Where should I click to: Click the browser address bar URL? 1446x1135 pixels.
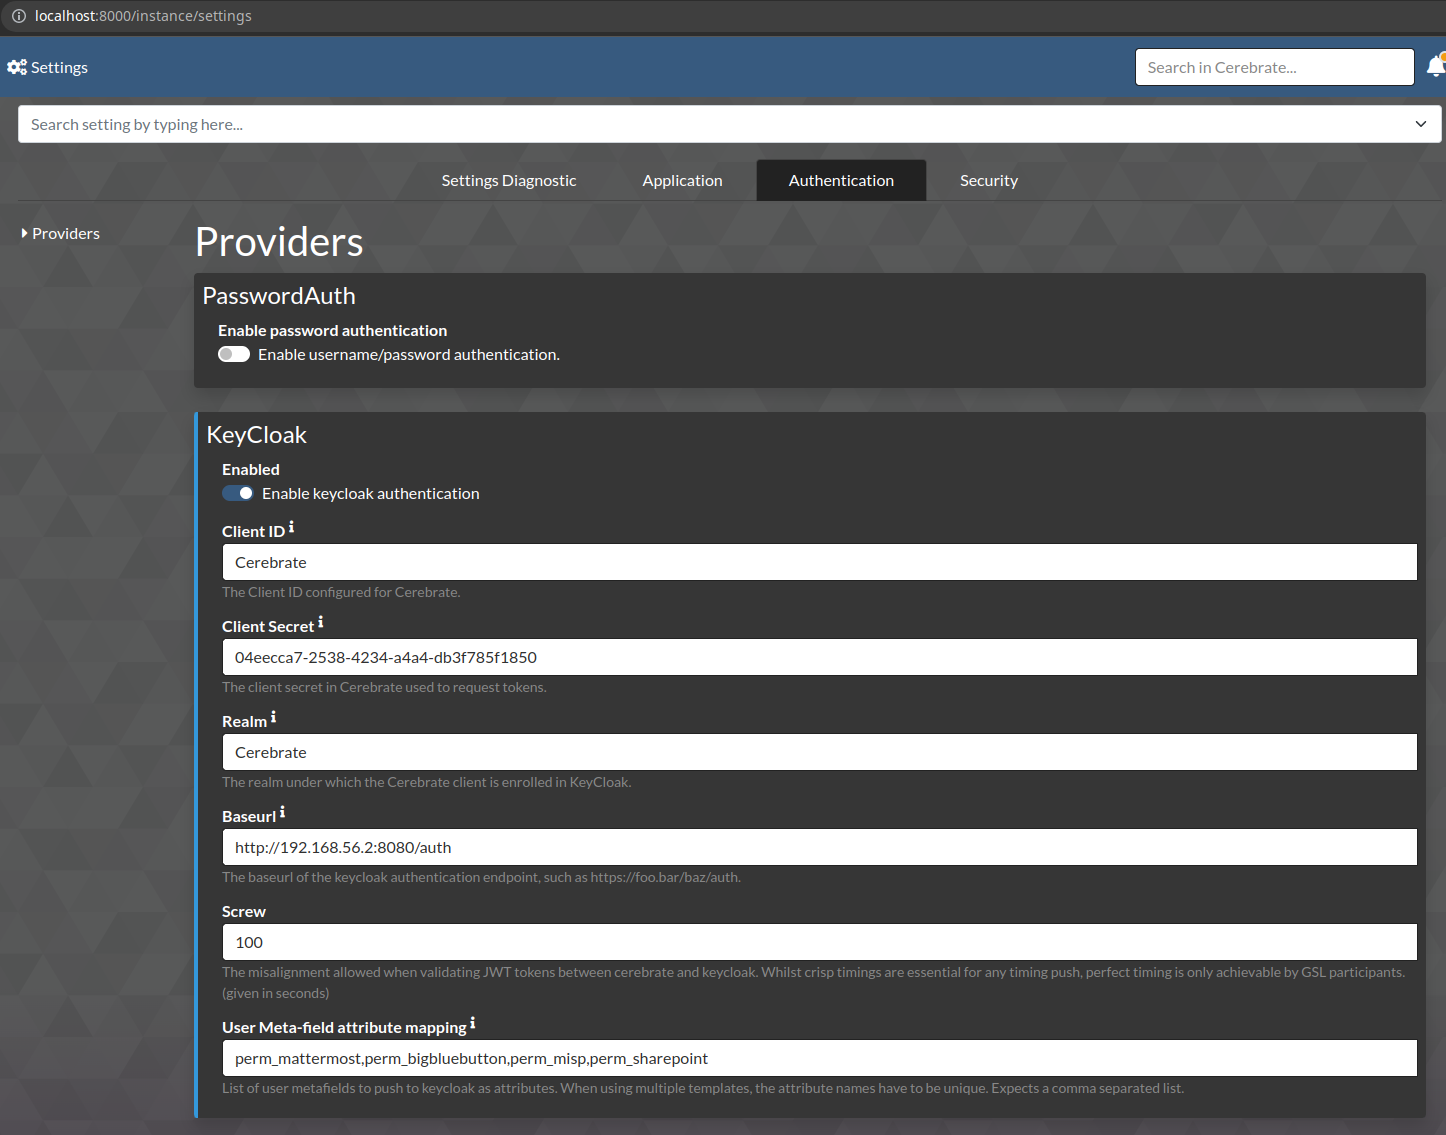click(x=143, y=16)
